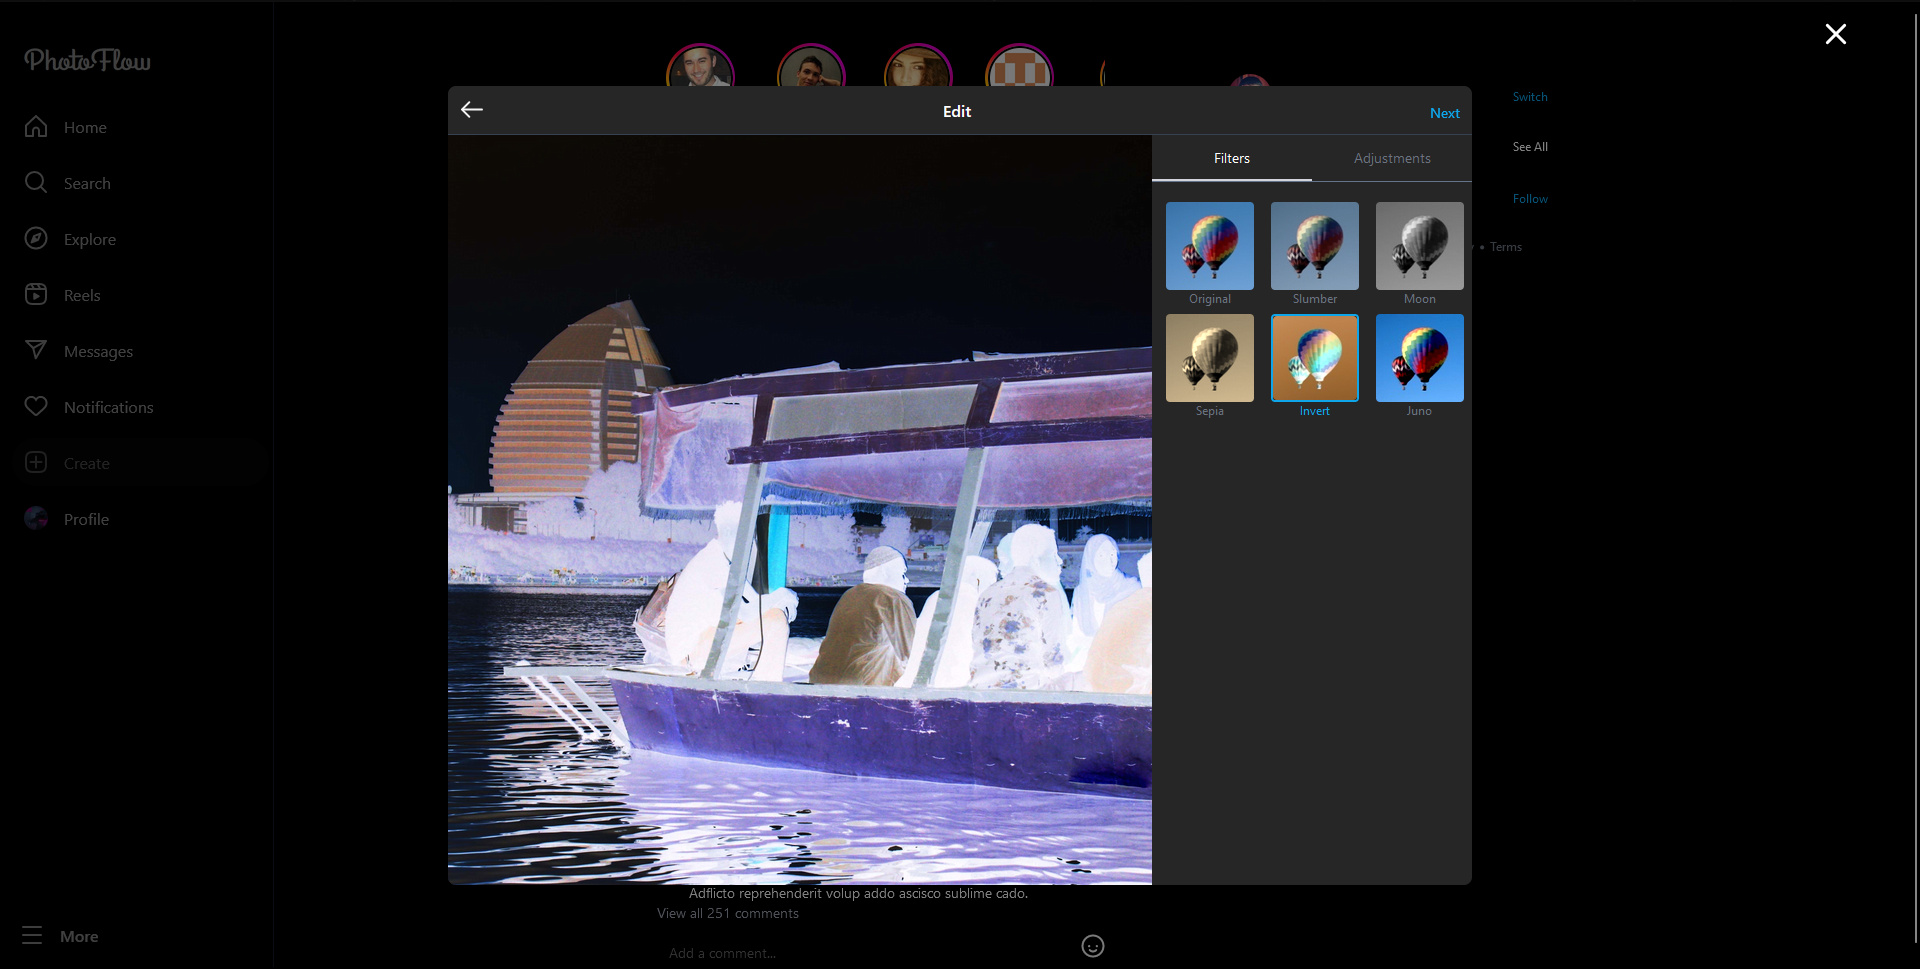
Task: Click the Profile avatar icon
Action: coord(36,519)
